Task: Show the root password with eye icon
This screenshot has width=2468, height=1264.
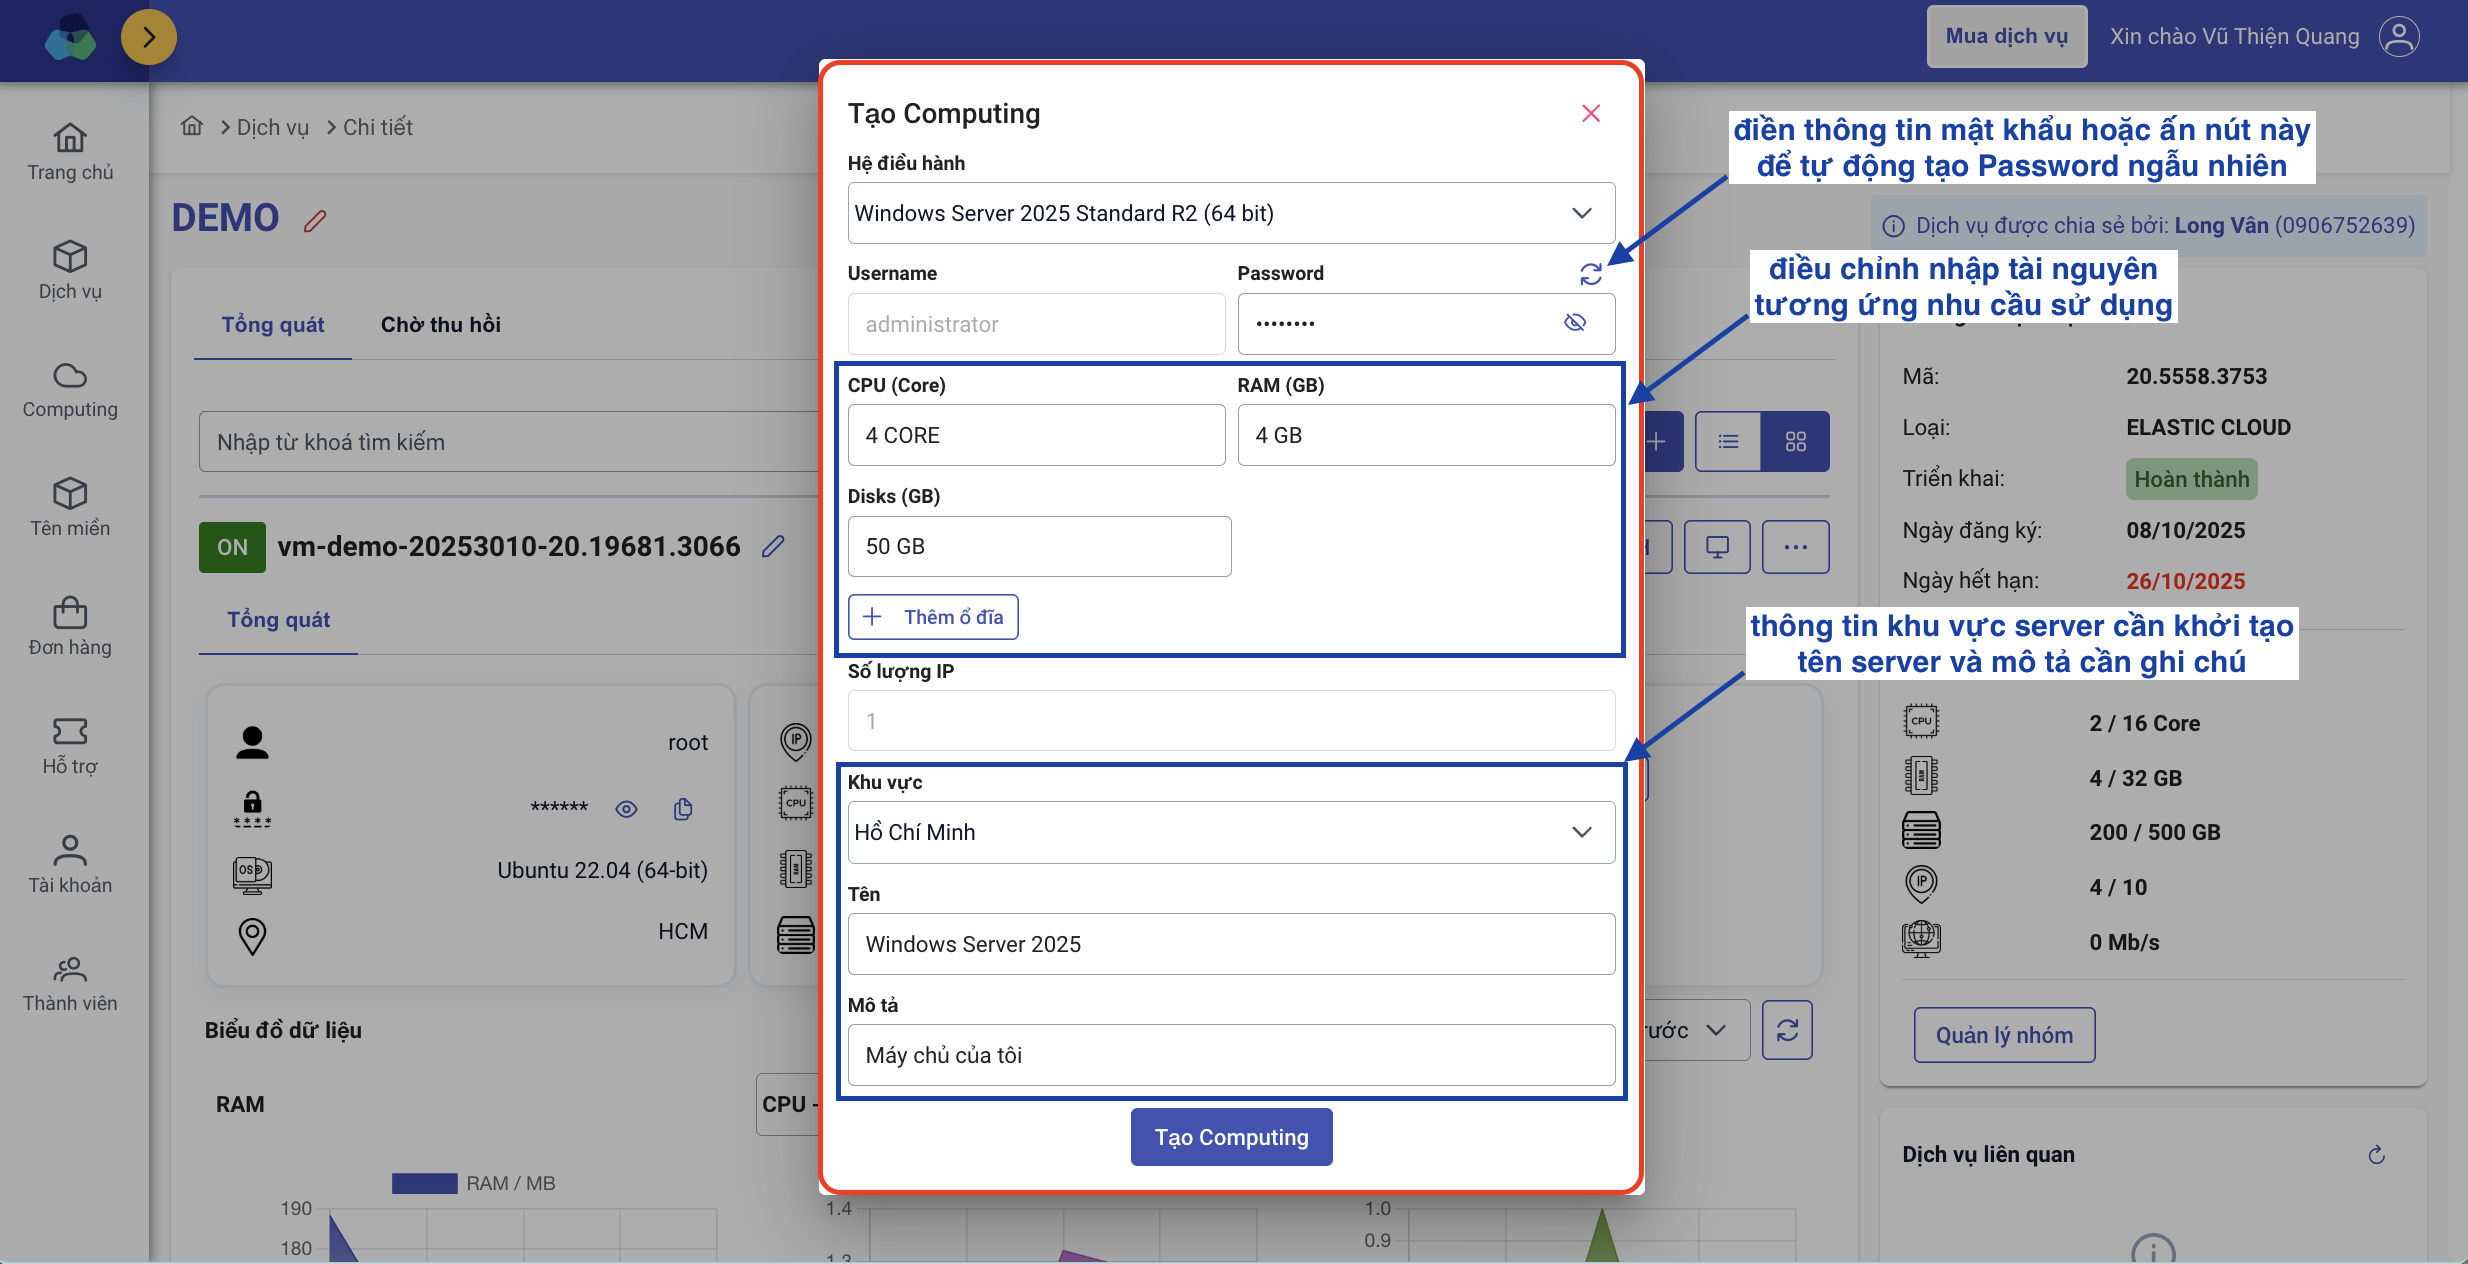Action: point(626,809)
